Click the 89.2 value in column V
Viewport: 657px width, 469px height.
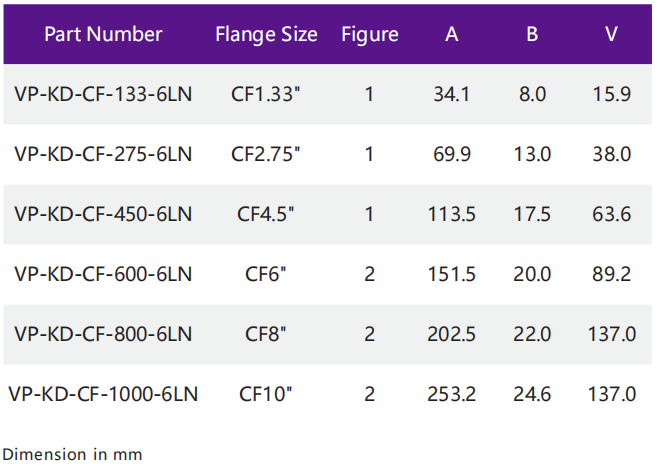pyautogui.click(x=611, y=274)
